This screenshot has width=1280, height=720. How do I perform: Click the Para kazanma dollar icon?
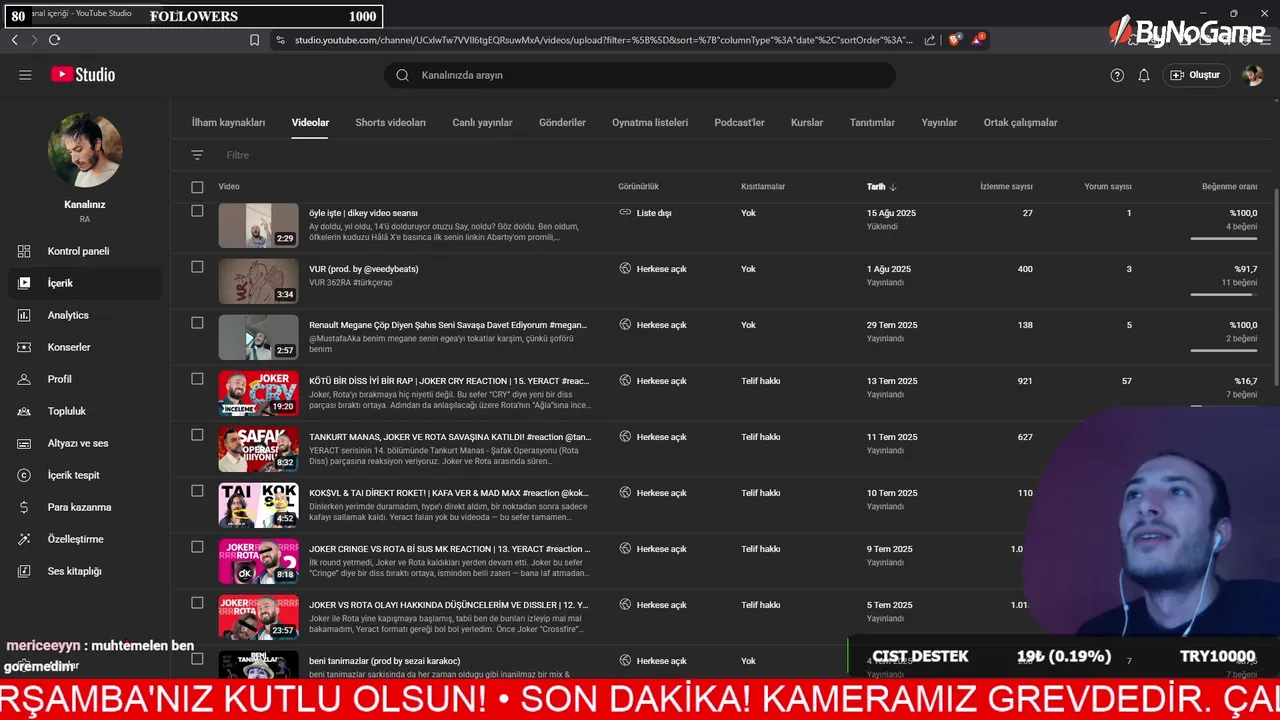point(25,507)
